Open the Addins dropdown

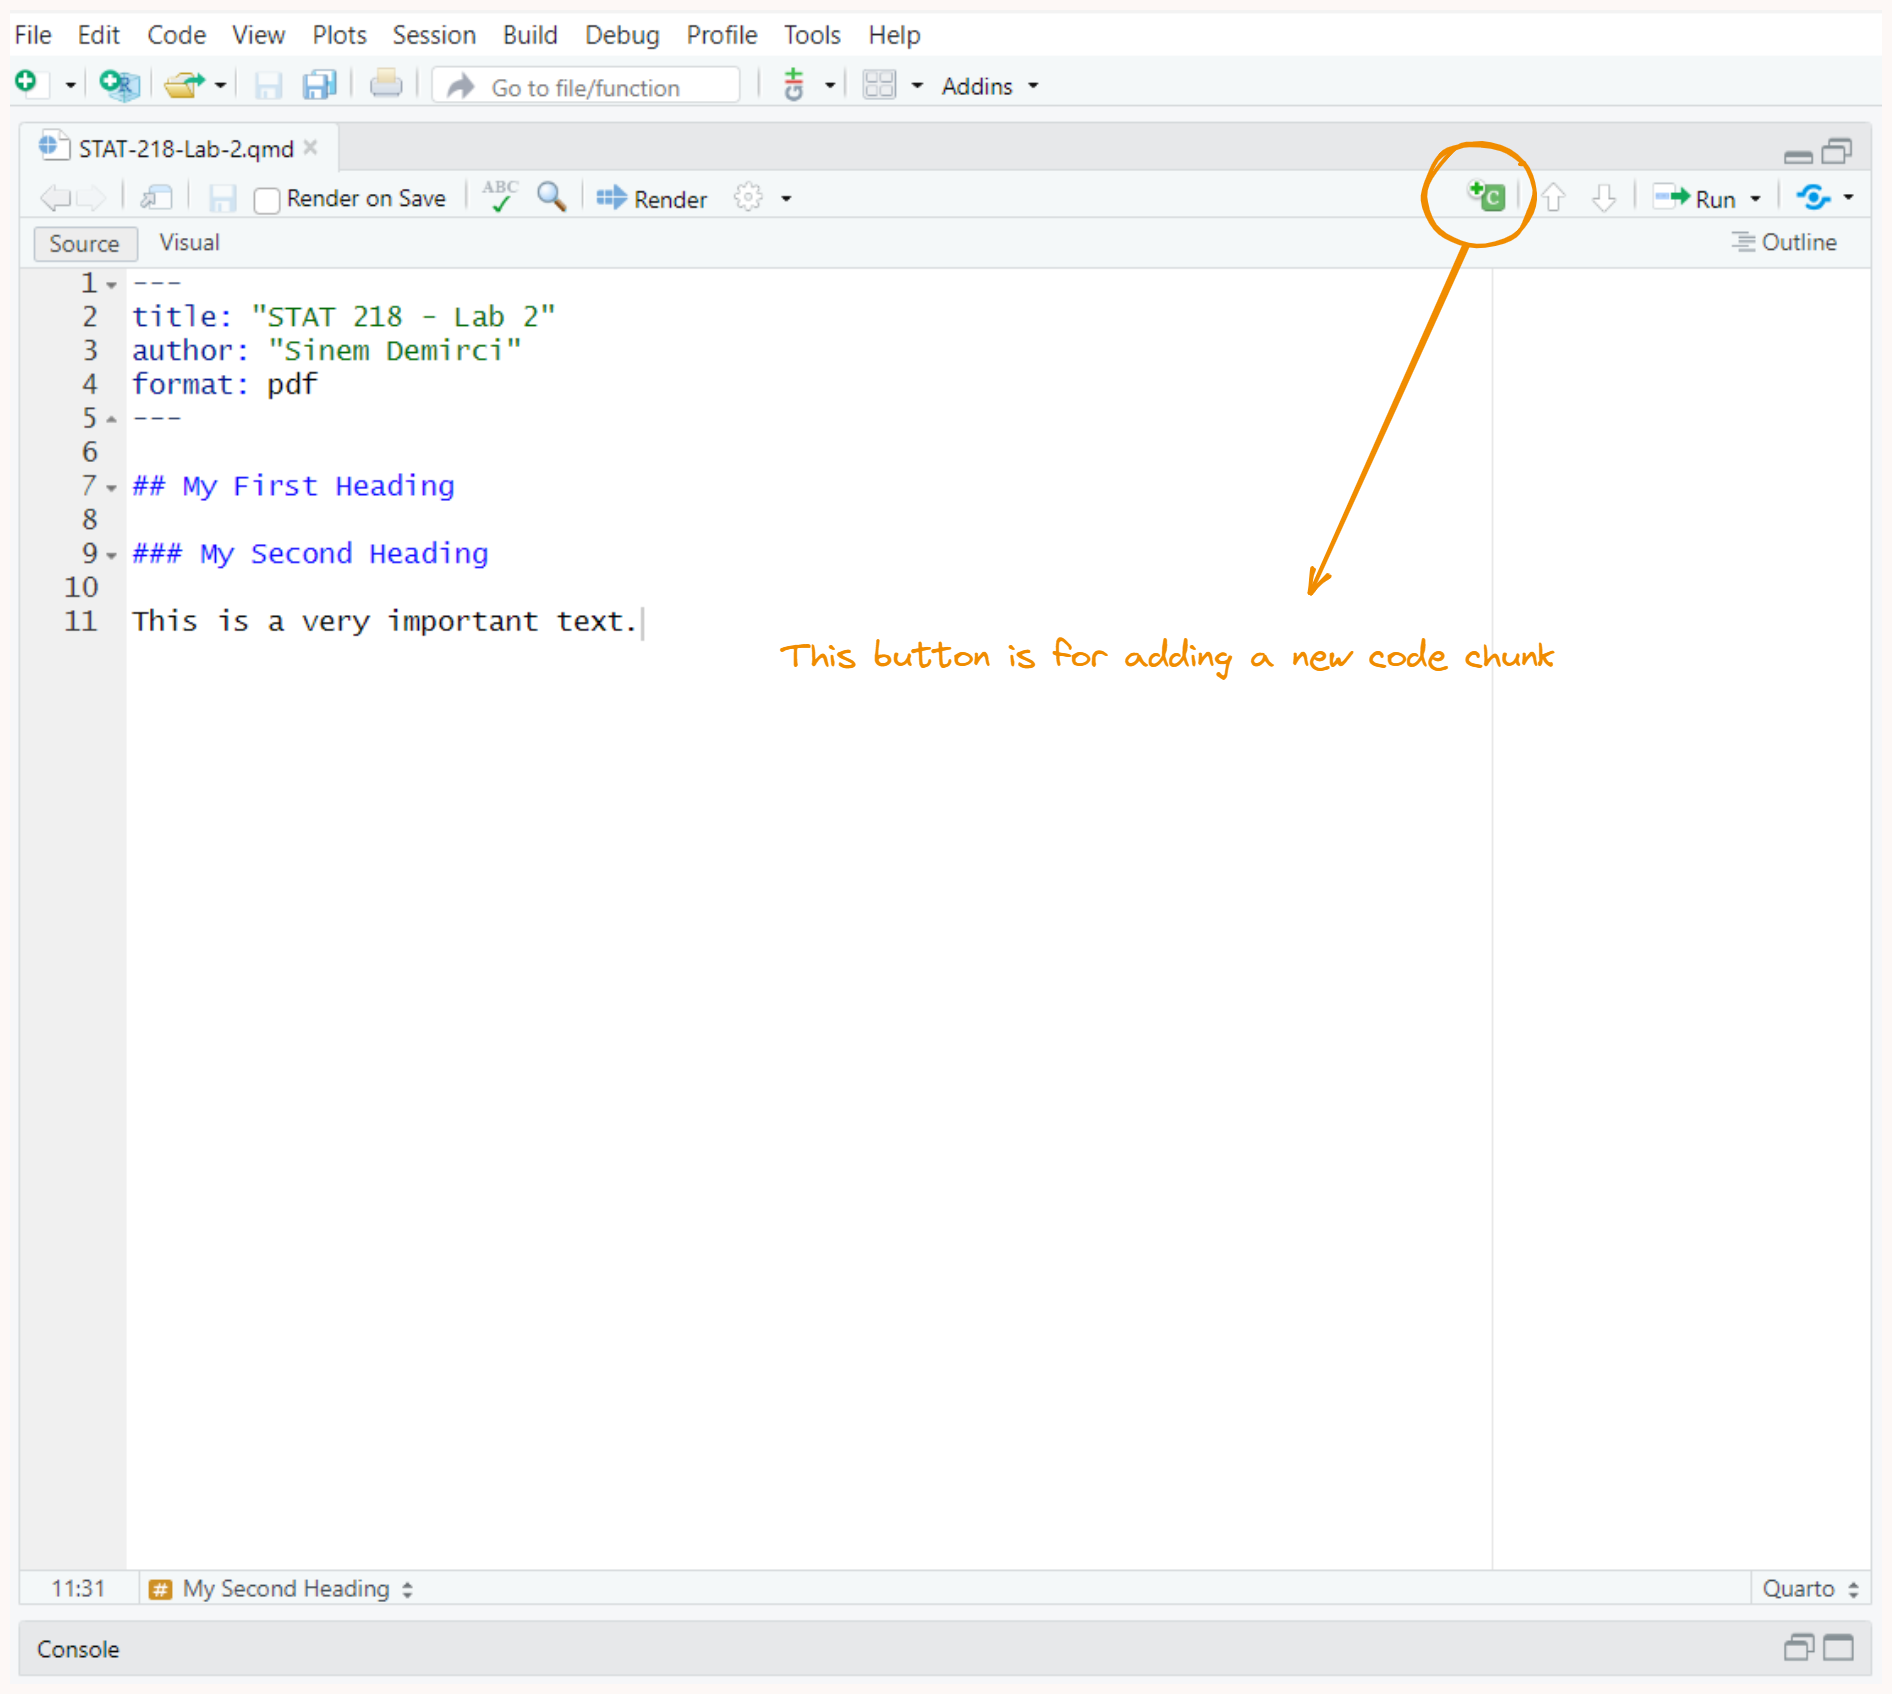click(x=989, y=87)
